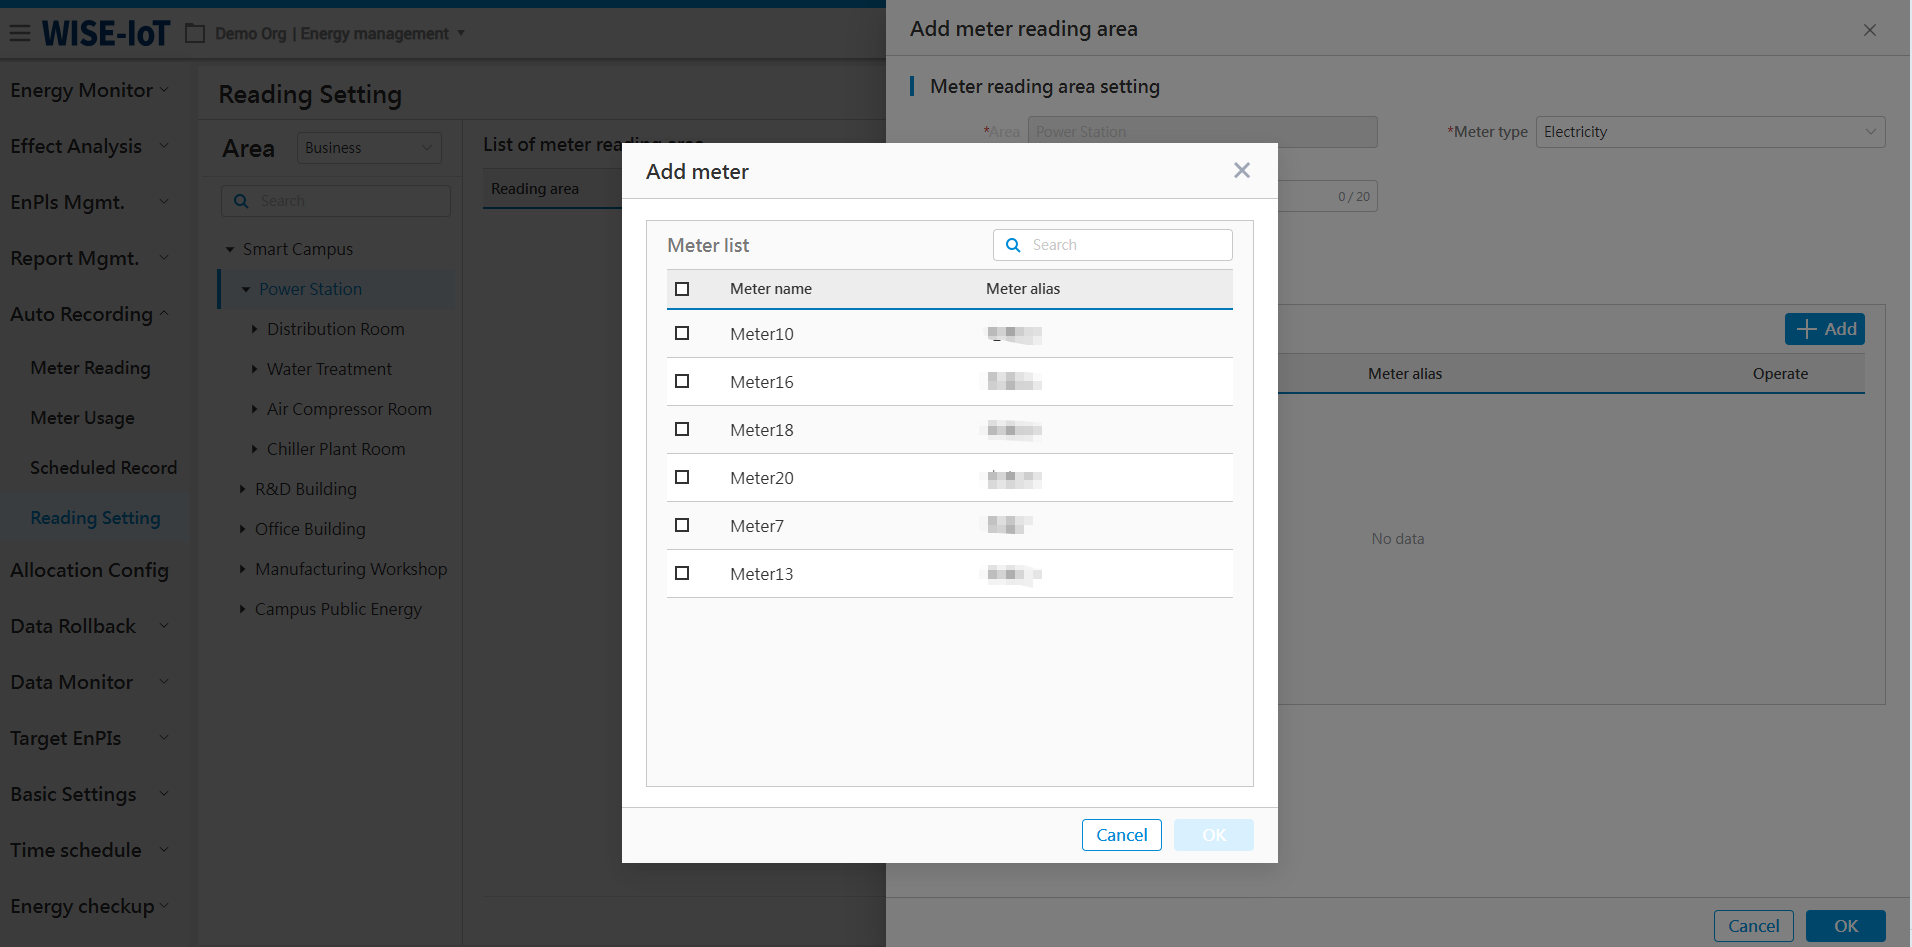1912x947 pixels.
Task: Open the Business area dropdown
Action: click(368, 148)
